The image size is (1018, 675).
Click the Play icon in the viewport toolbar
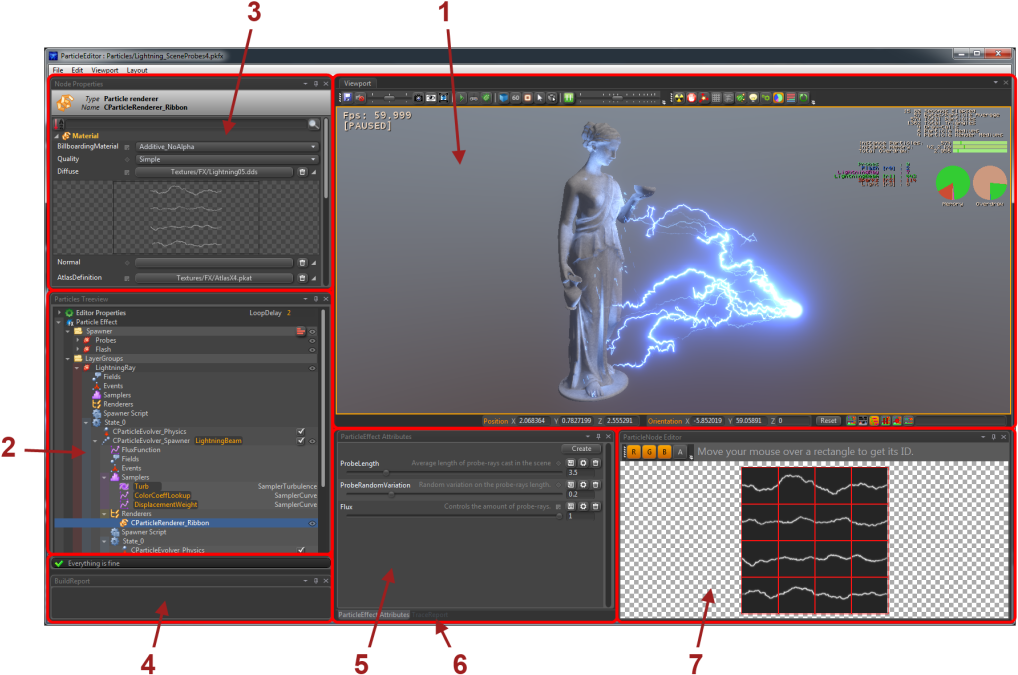pyautogui.click(x=461, y=96)
